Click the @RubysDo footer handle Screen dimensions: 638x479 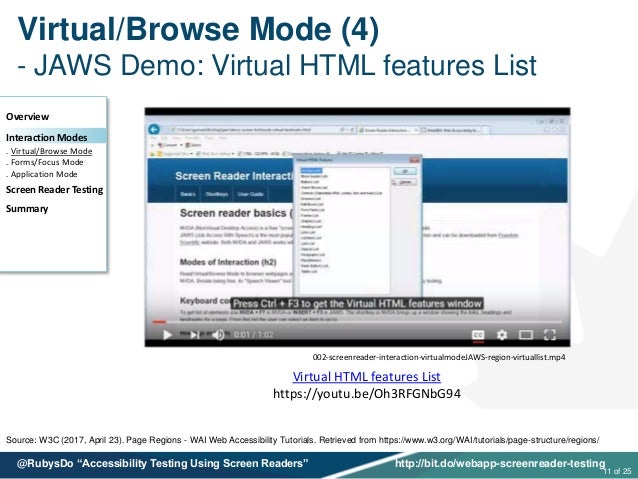tap(45, 464)
